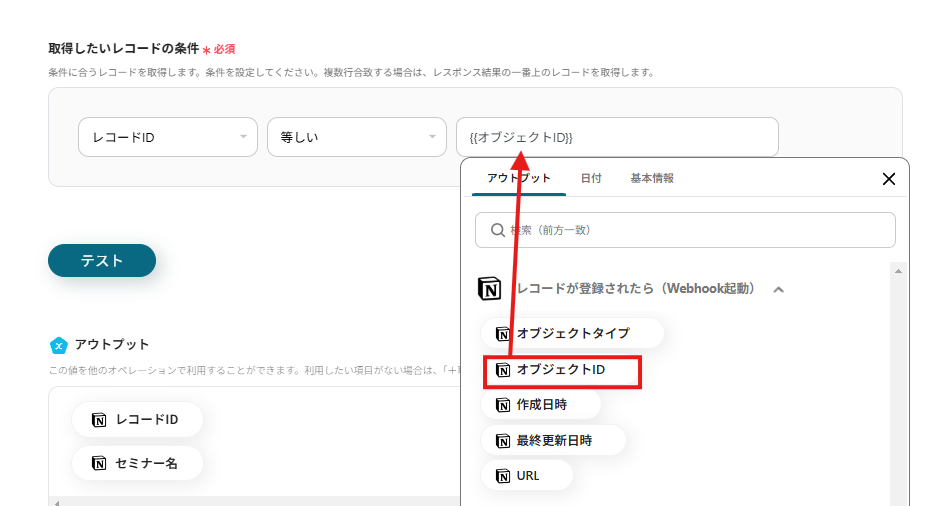This screenshot has width=926, height=506.
Task: Click Notion icon on 作成日時 chip
Action: point(503,405)
